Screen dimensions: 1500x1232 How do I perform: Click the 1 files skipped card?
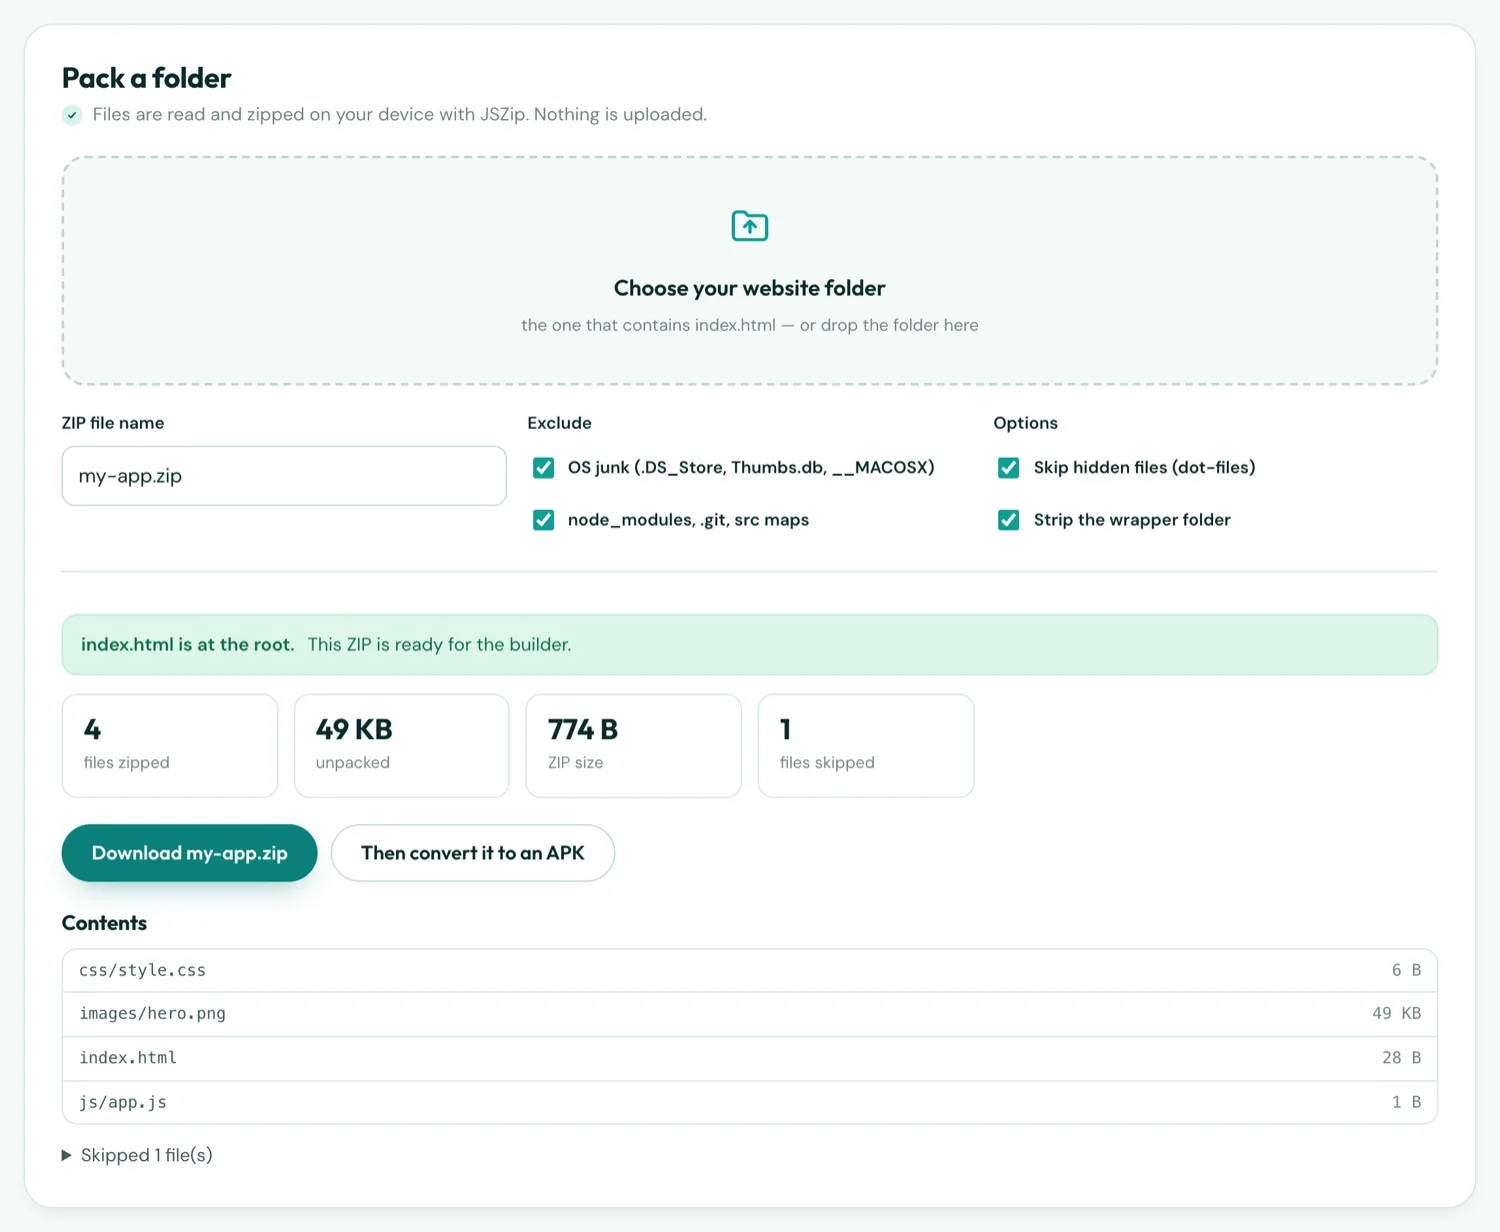tap(866, 746)
